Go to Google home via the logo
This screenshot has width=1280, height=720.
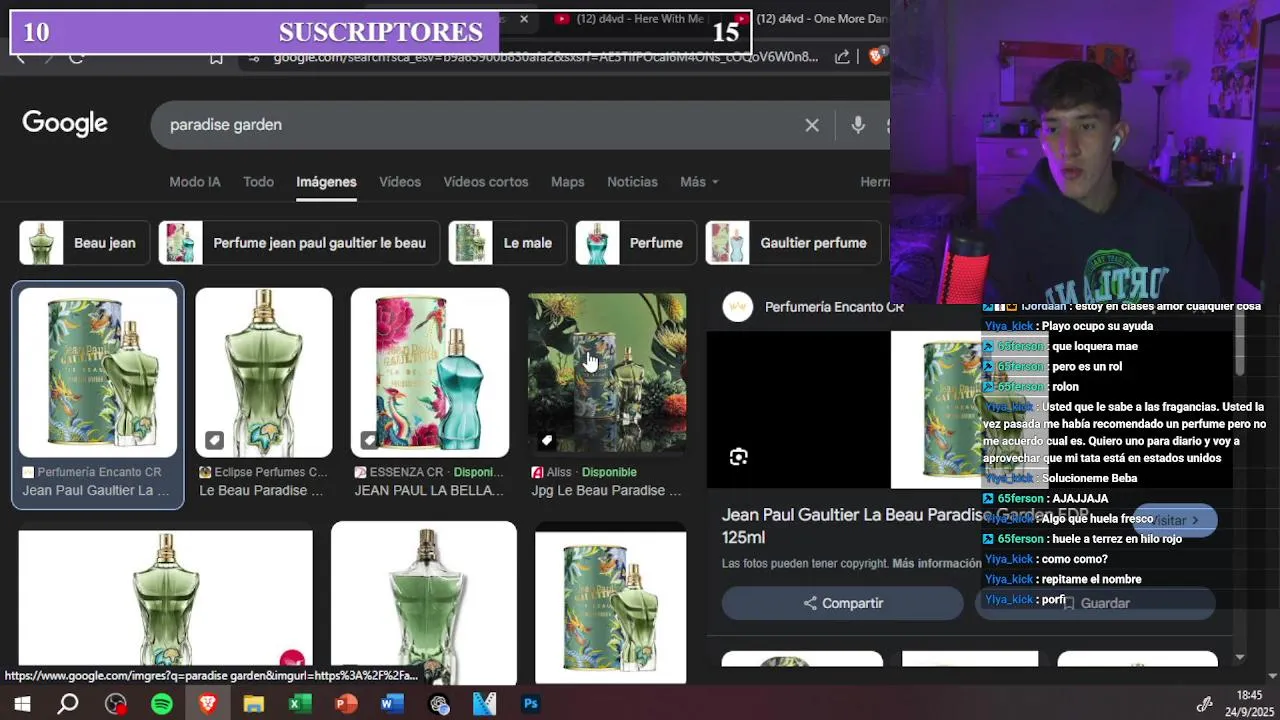[x=65, y=124]
